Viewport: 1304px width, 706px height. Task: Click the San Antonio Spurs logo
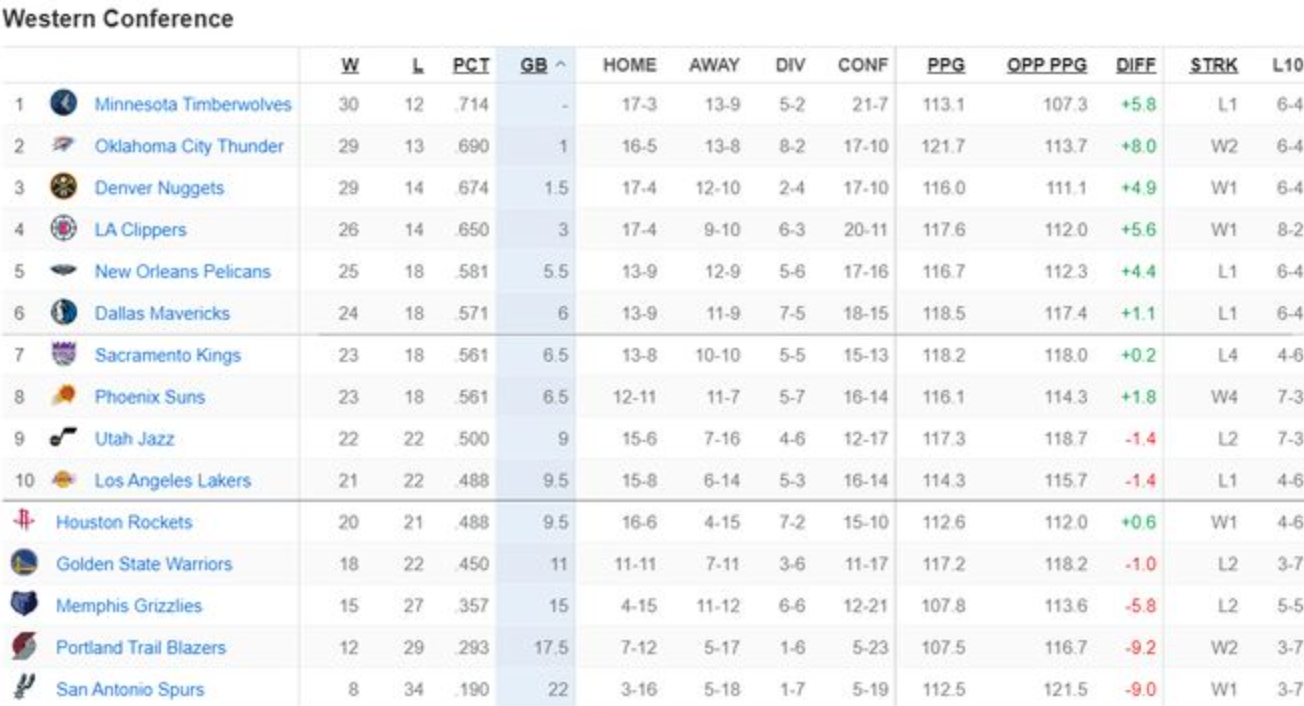pos(24,688)
